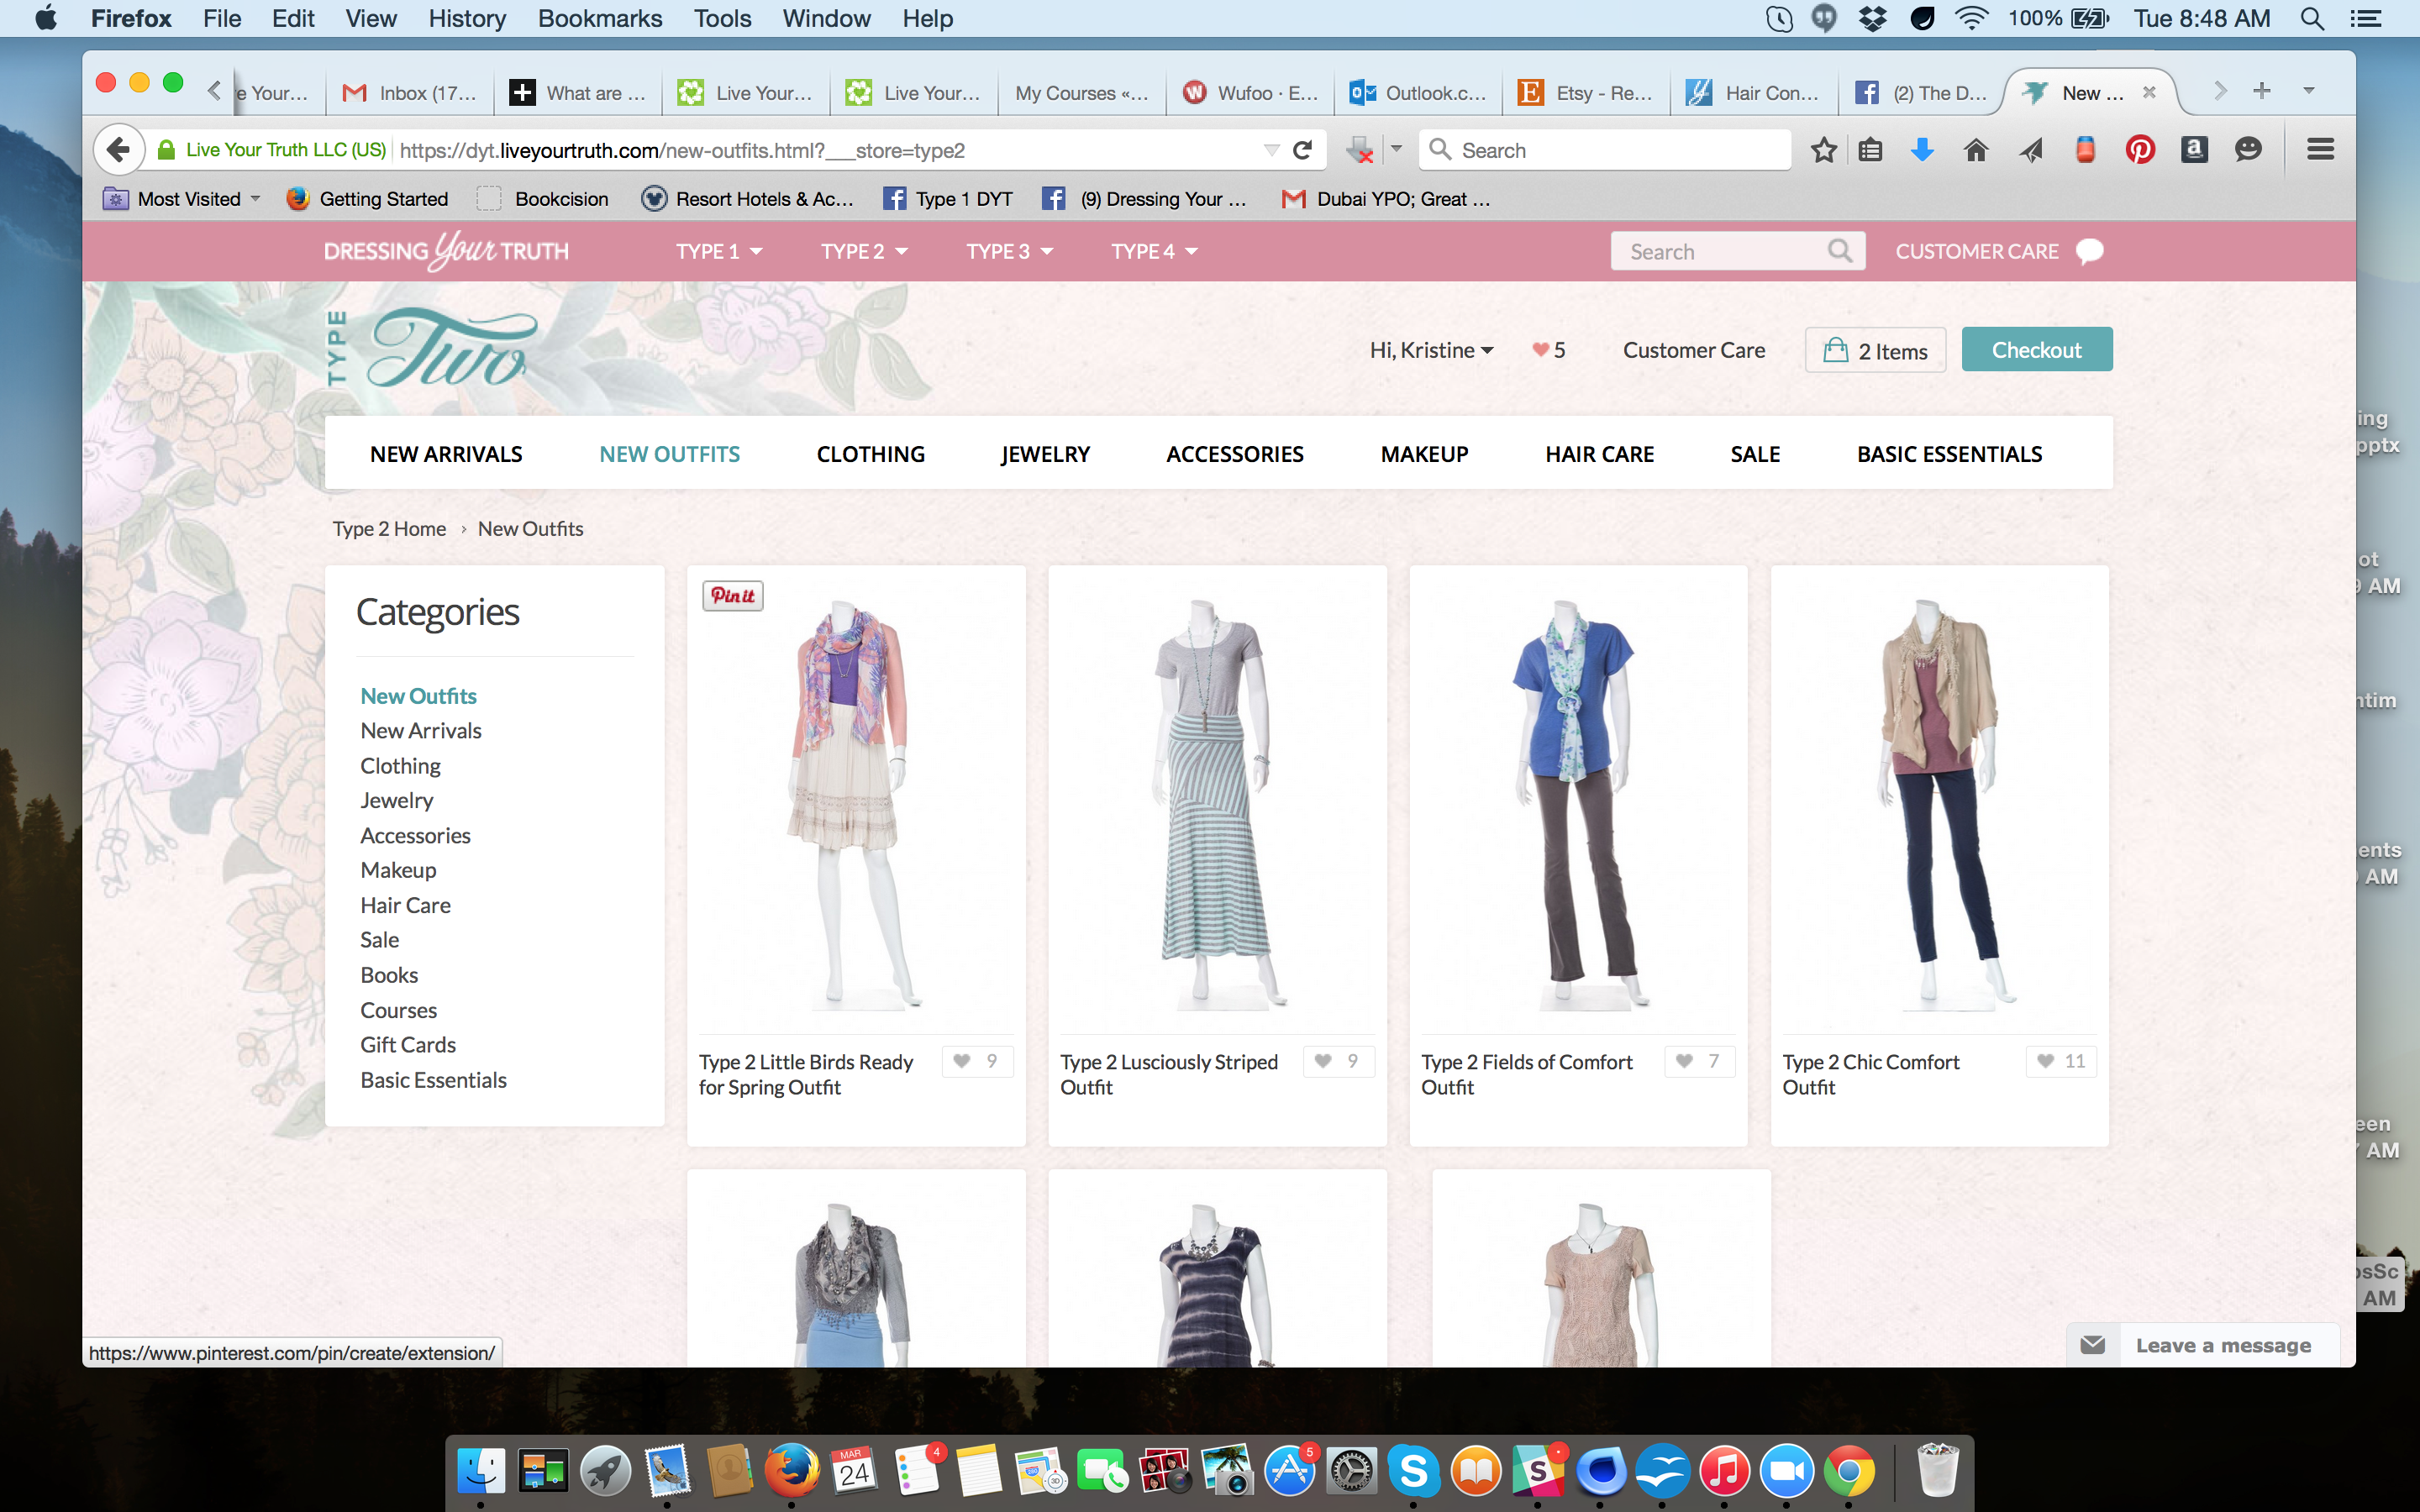This screenshot has height=1512, width=2420.
Task: Open Google Chrome from the dock
Action: [1849, 1471]
